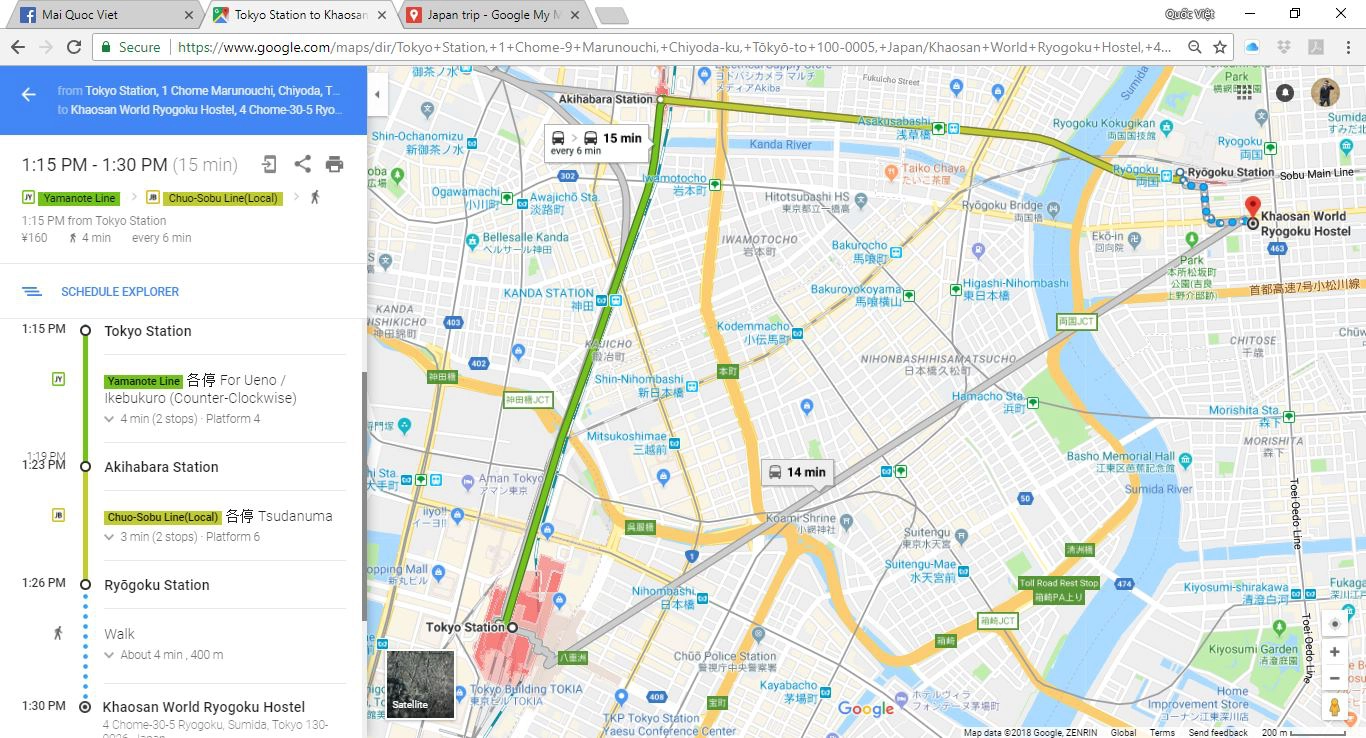Image resolution: width=1366 pixels, height=738 pixels.
Task: Click the iCloud extension icon
Action: click(1251, 47)
